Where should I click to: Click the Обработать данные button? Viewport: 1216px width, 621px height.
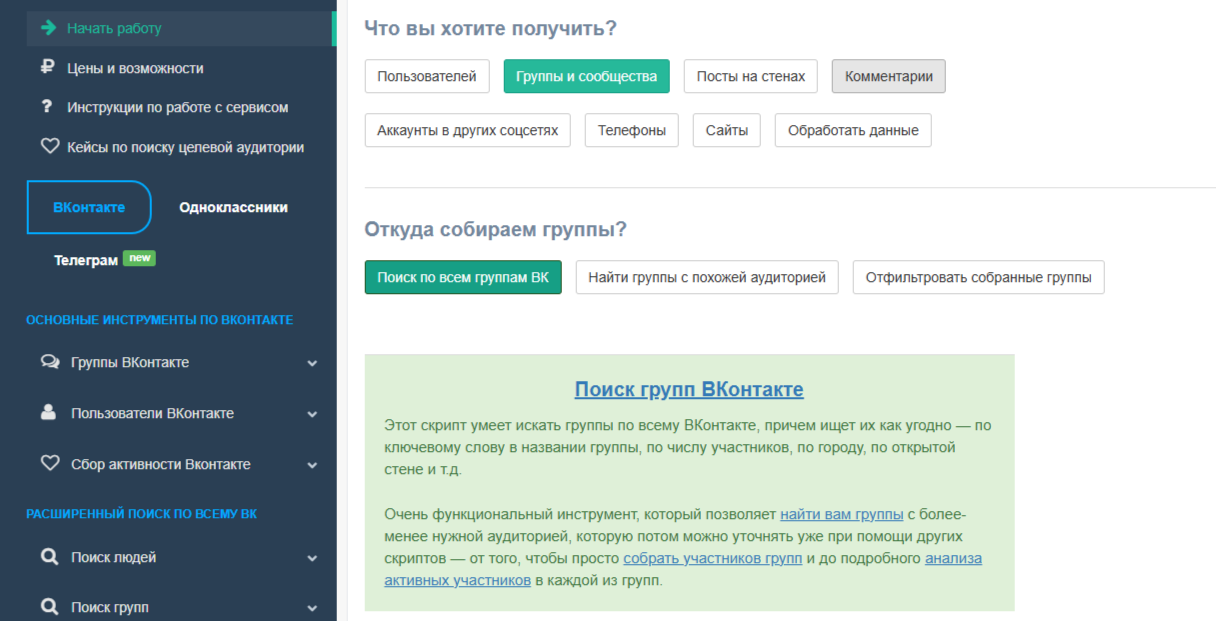pos(853,130)
